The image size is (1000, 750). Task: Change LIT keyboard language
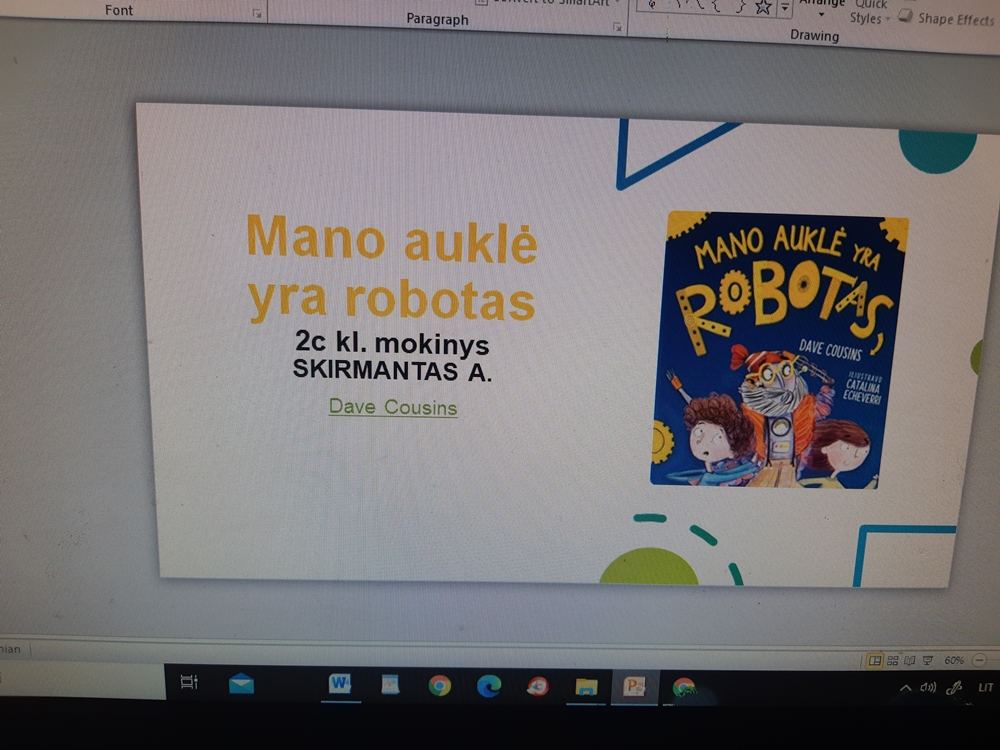pos(985,687)
